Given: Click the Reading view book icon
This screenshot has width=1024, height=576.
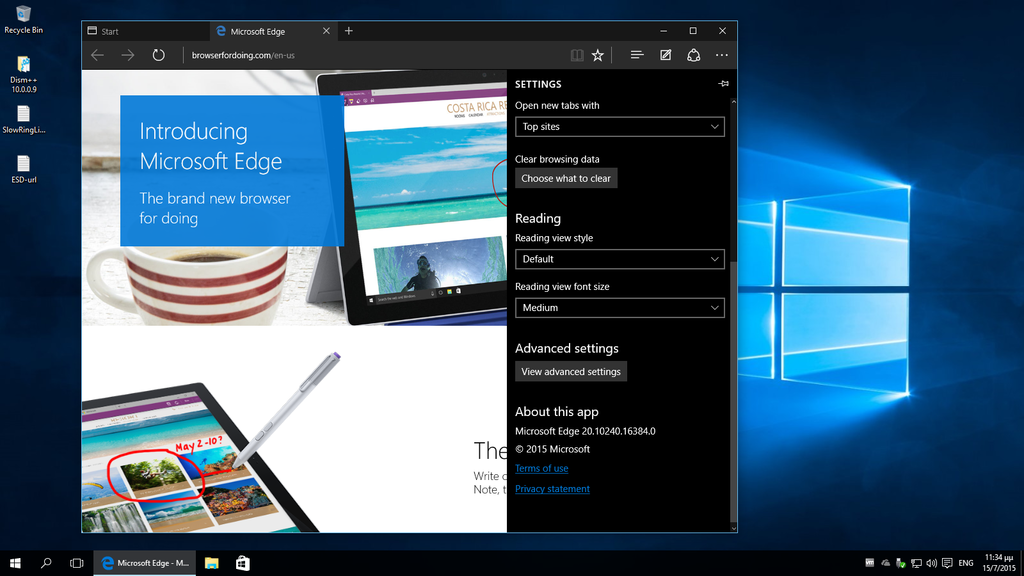Looking at the screenshot, I should pyautogui.click(x=577, y=55).
